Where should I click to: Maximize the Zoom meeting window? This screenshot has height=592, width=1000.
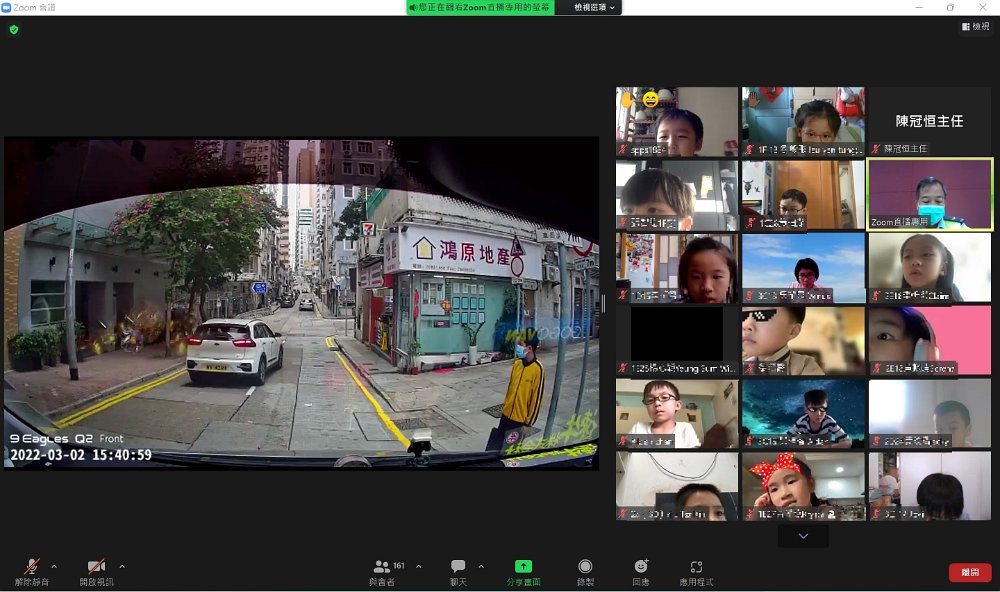click(950, 7)
